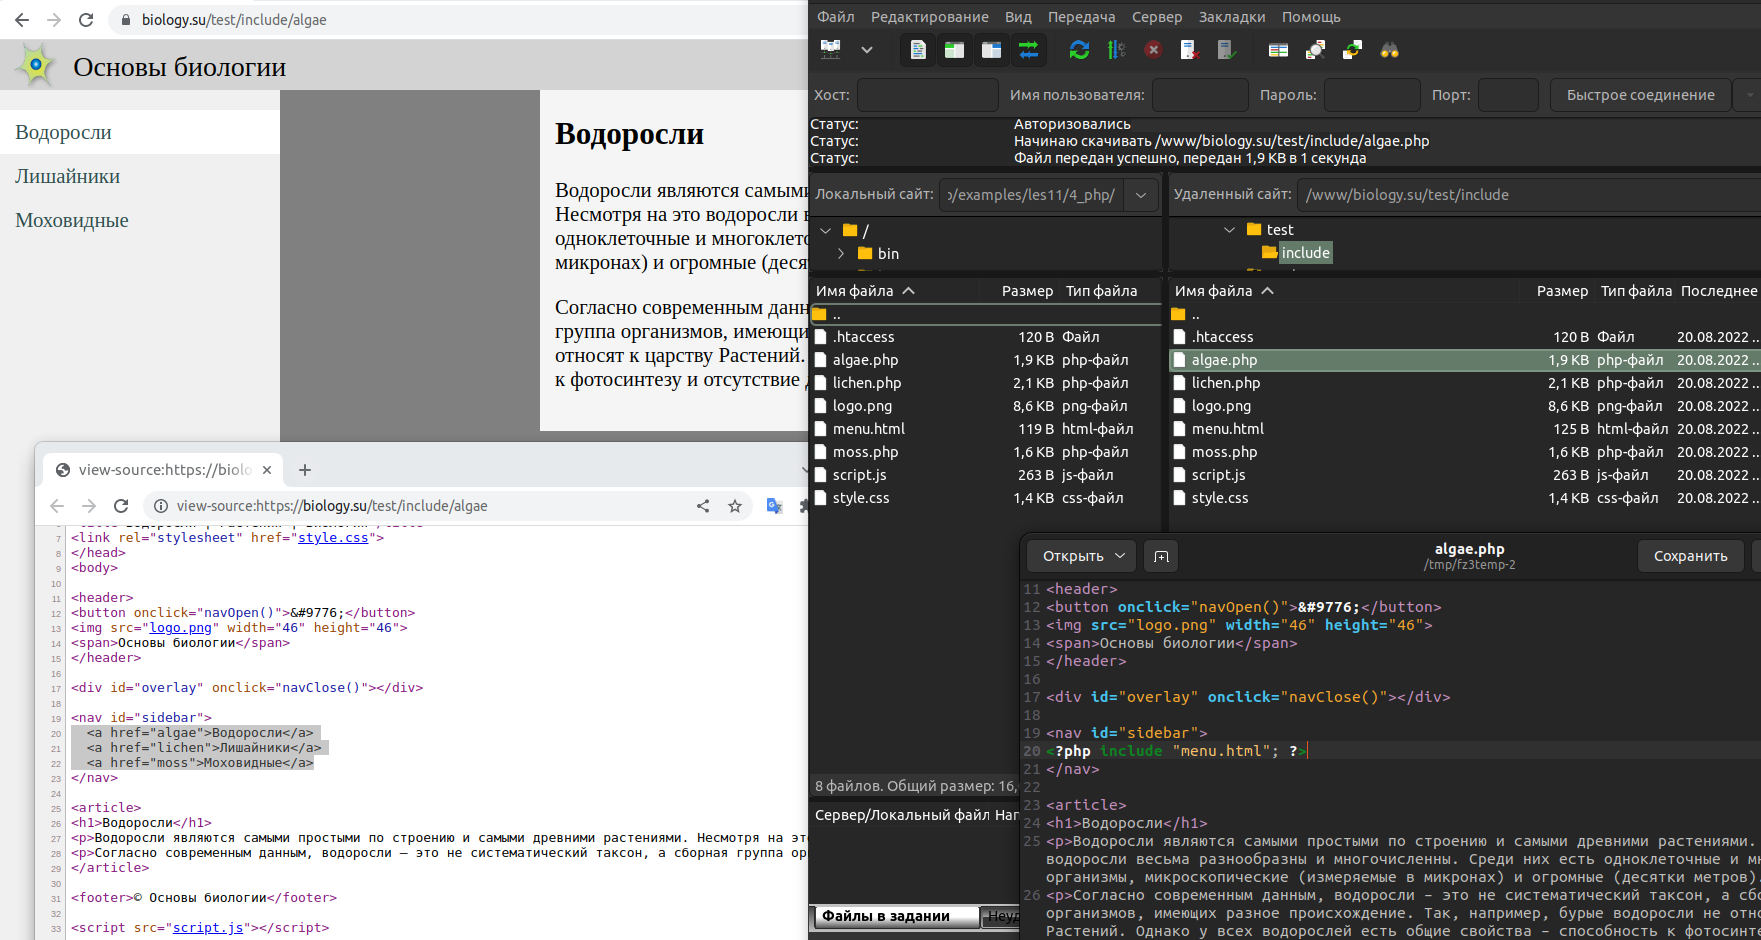Viewport: 1761px width, 940px height.
Task: Select remote file moss.php
Action: coord(1464,452)
